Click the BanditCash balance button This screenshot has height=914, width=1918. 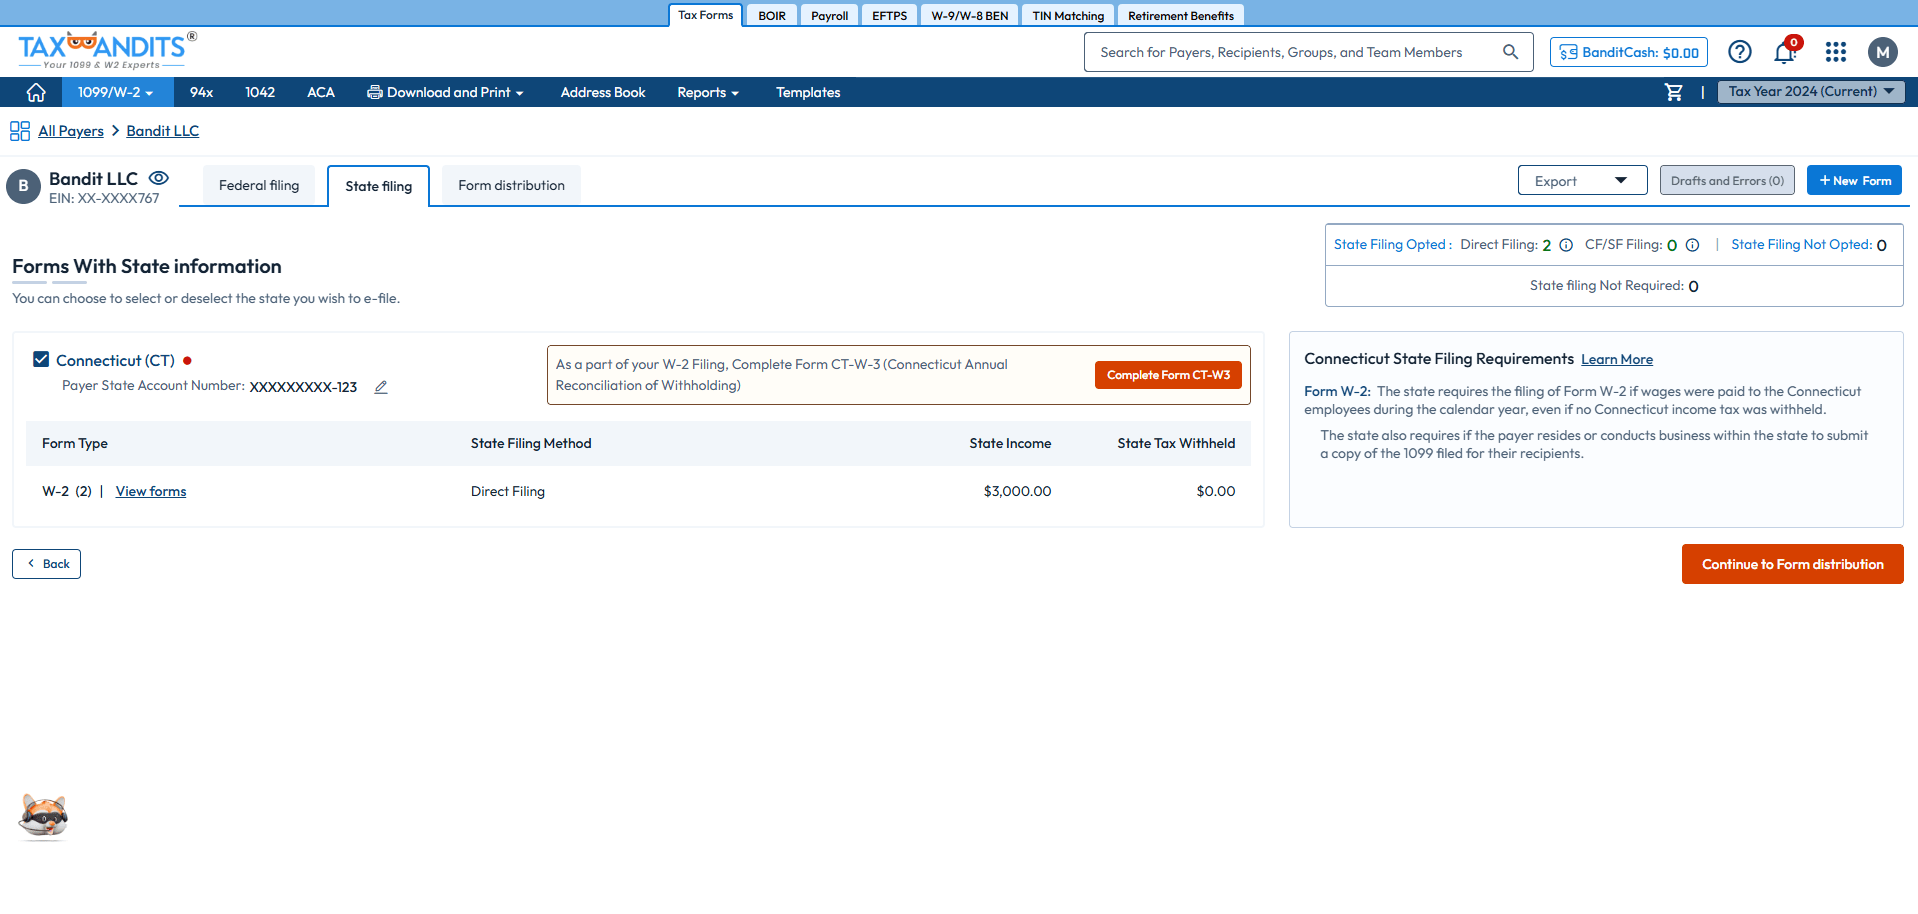pyautogui.click(x=1629, y=52)
